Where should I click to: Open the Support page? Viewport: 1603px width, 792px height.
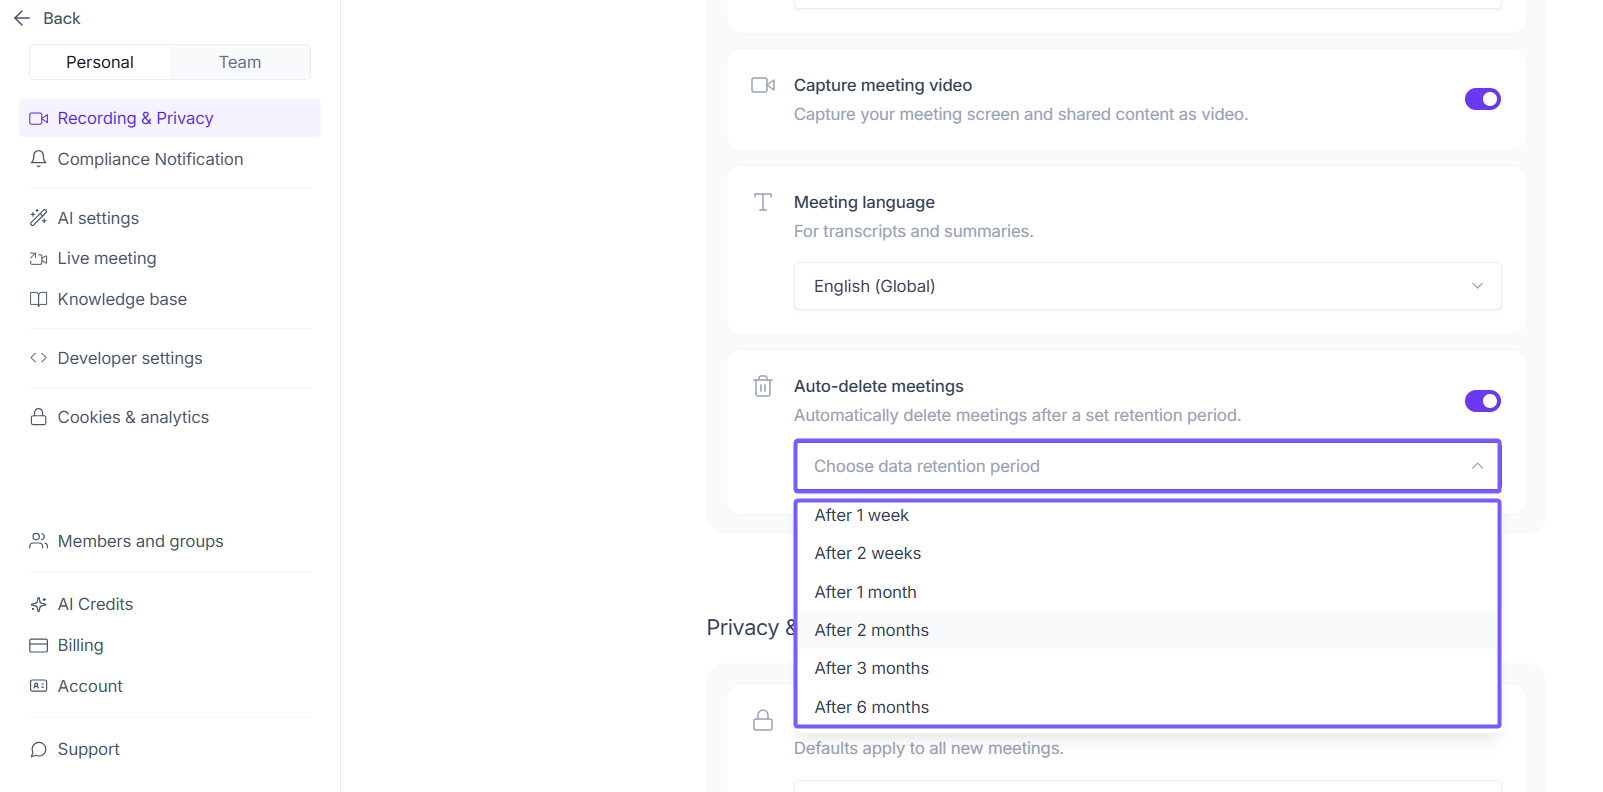88,749
